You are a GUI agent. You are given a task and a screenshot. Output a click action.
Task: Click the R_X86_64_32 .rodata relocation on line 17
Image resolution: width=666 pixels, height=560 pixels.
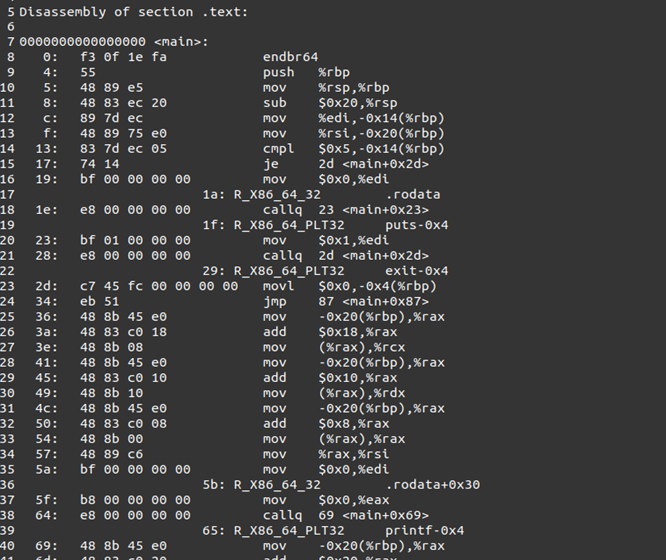click(x=321, y=195)
